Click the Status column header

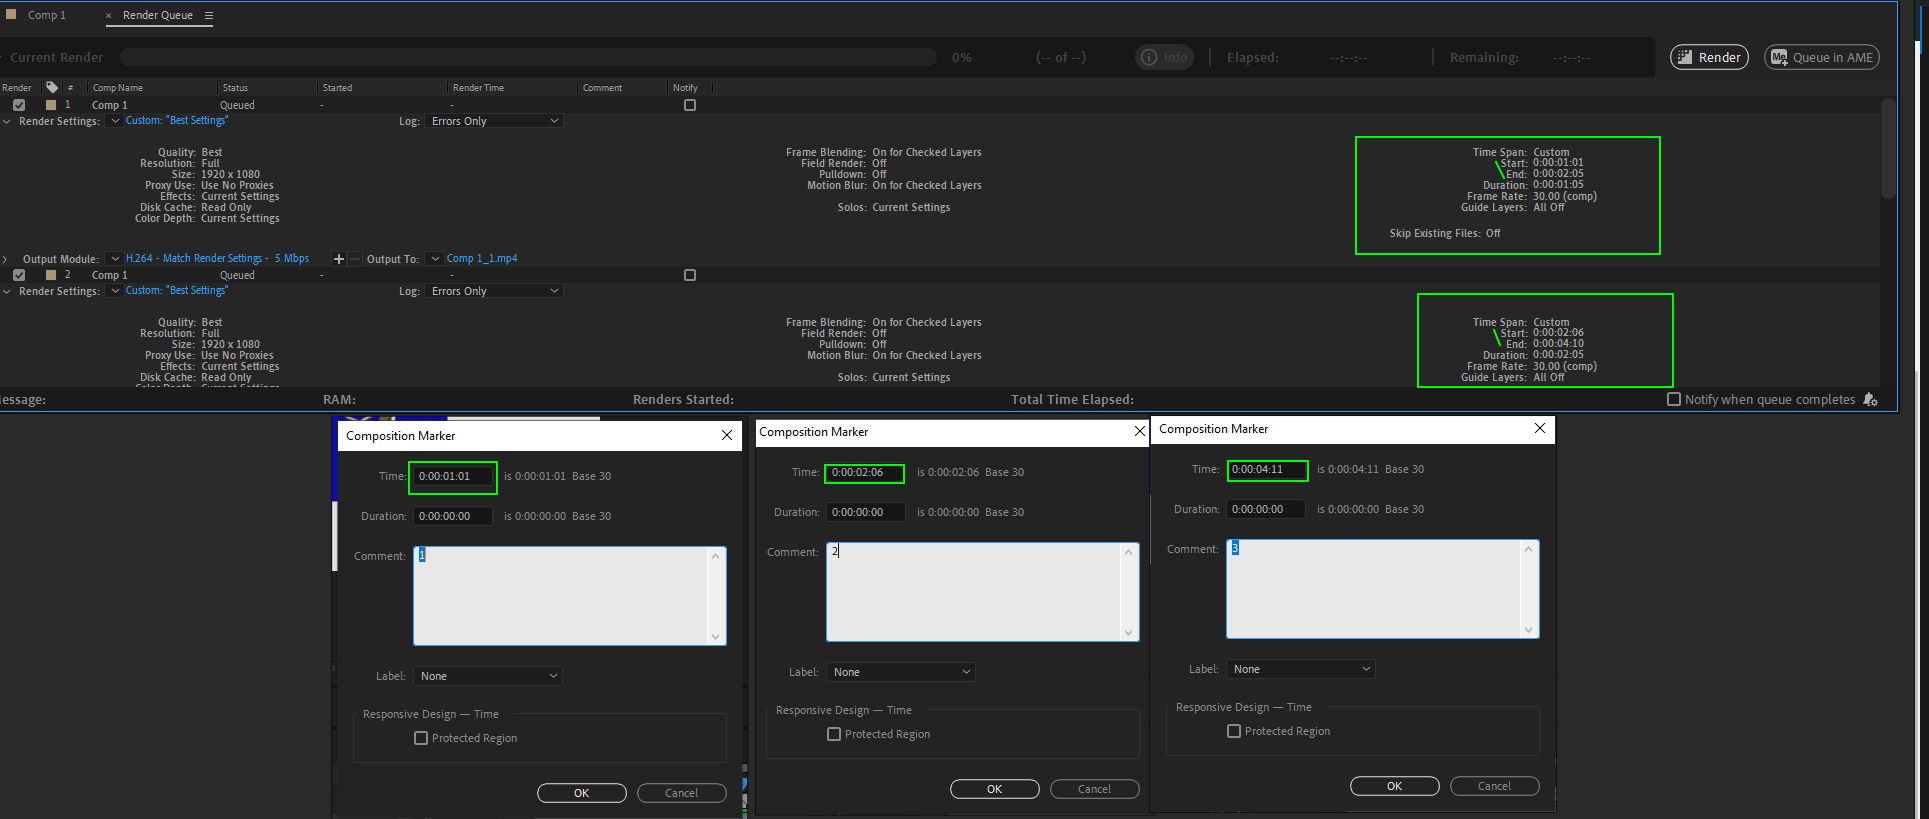coord(235,88)
